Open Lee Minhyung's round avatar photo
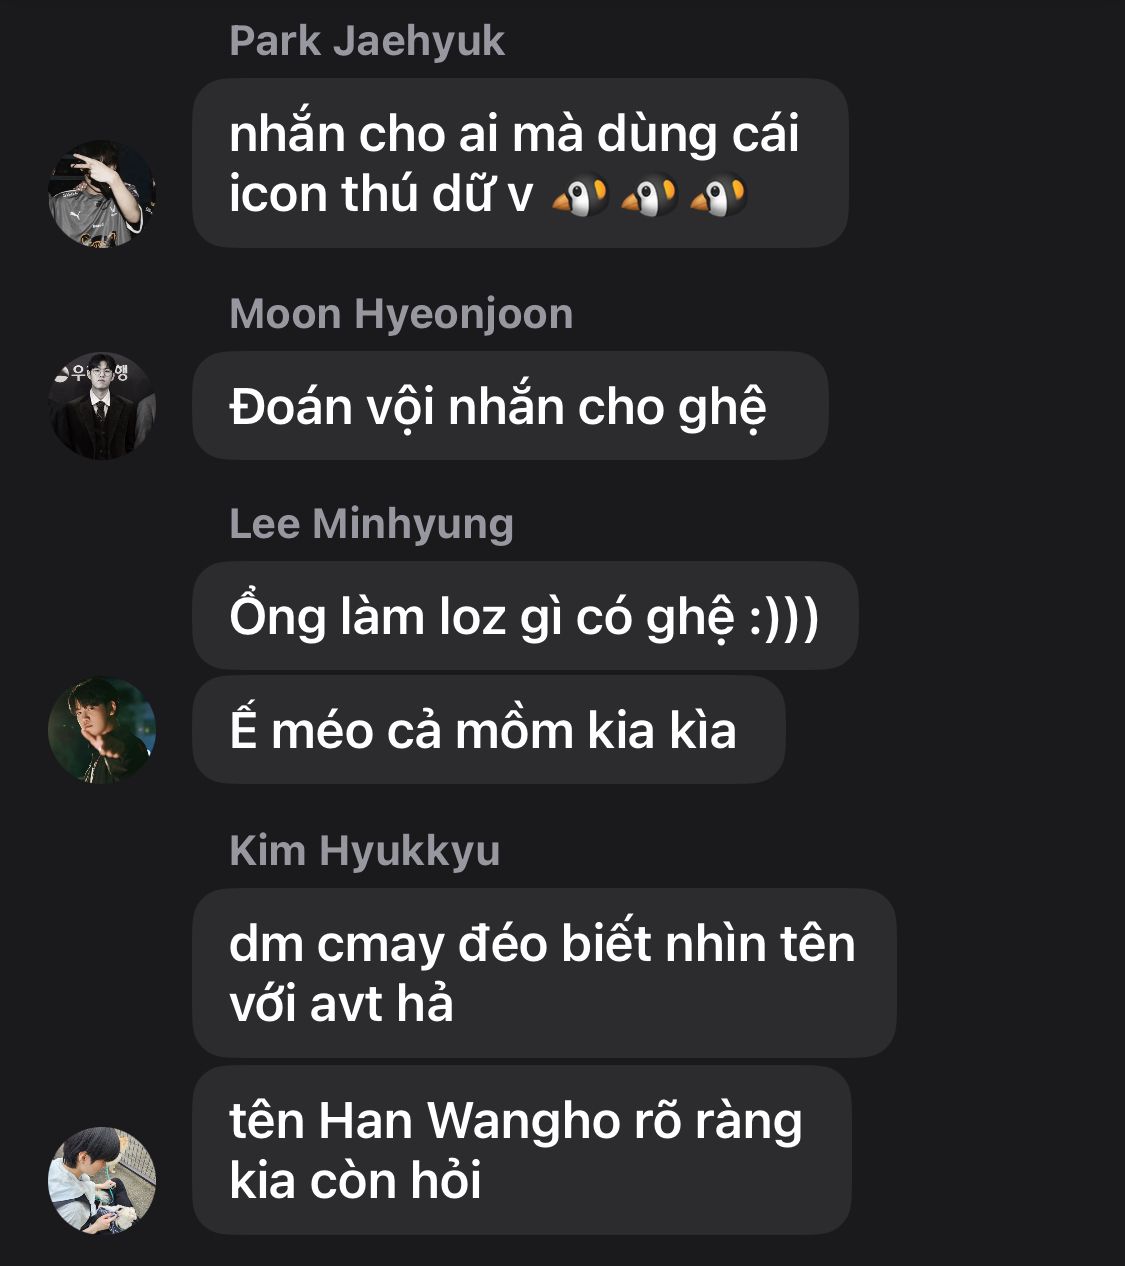The width and height of the screenshot is (1125, 1266). tap(102, 730)
